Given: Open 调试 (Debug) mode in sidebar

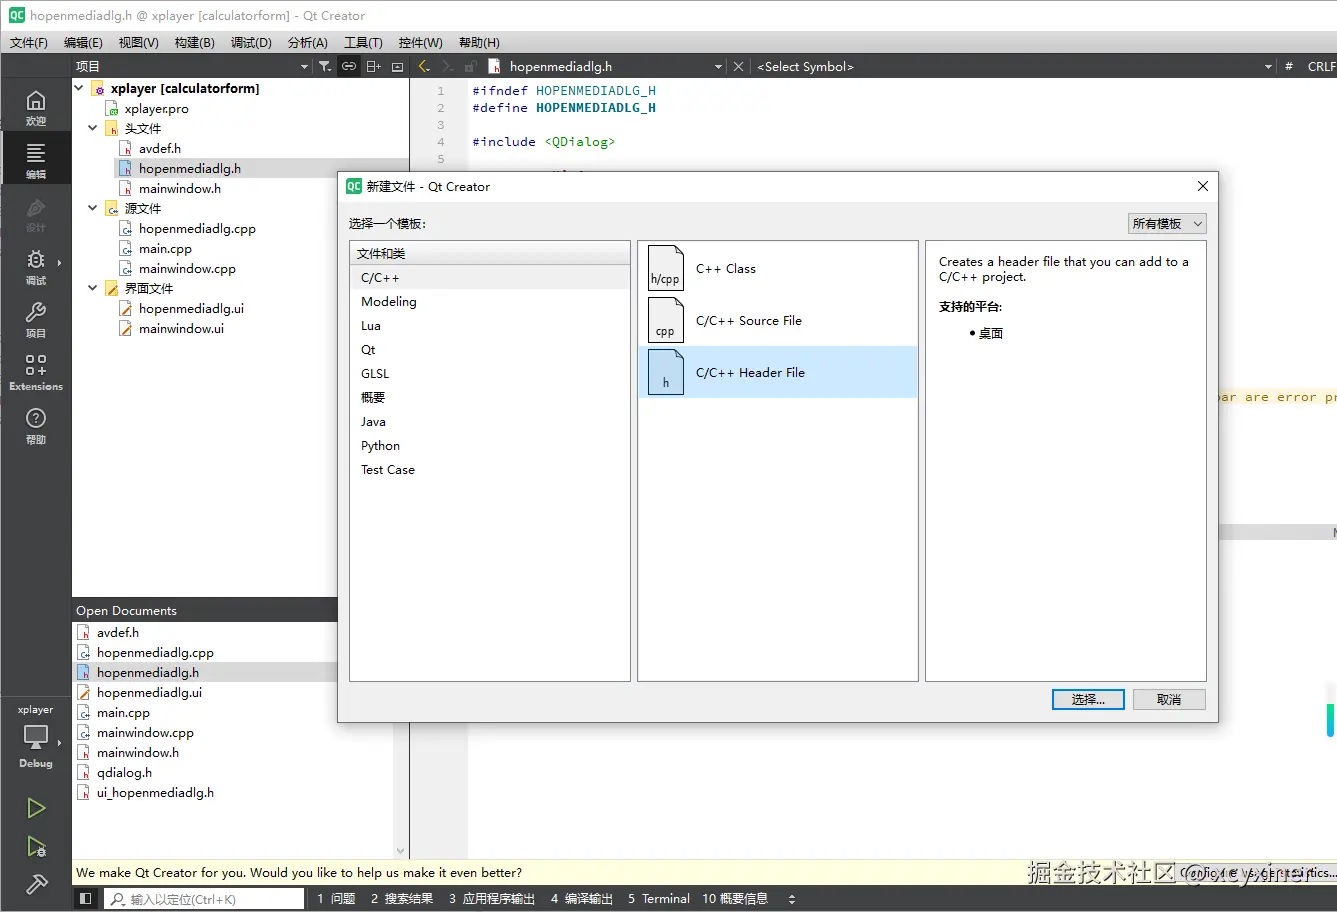Looking at the screenshot, I should (x=36, y=267).
